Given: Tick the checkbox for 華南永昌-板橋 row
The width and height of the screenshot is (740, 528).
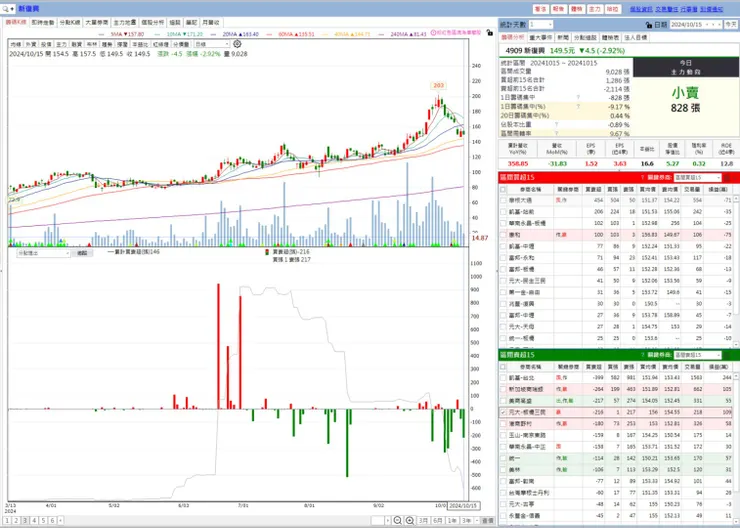Looking at the screenshot, I should pos(503,223).
